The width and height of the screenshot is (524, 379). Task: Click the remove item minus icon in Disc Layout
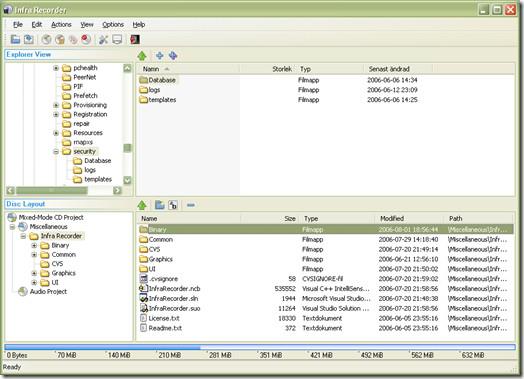(x=191, y=205)
